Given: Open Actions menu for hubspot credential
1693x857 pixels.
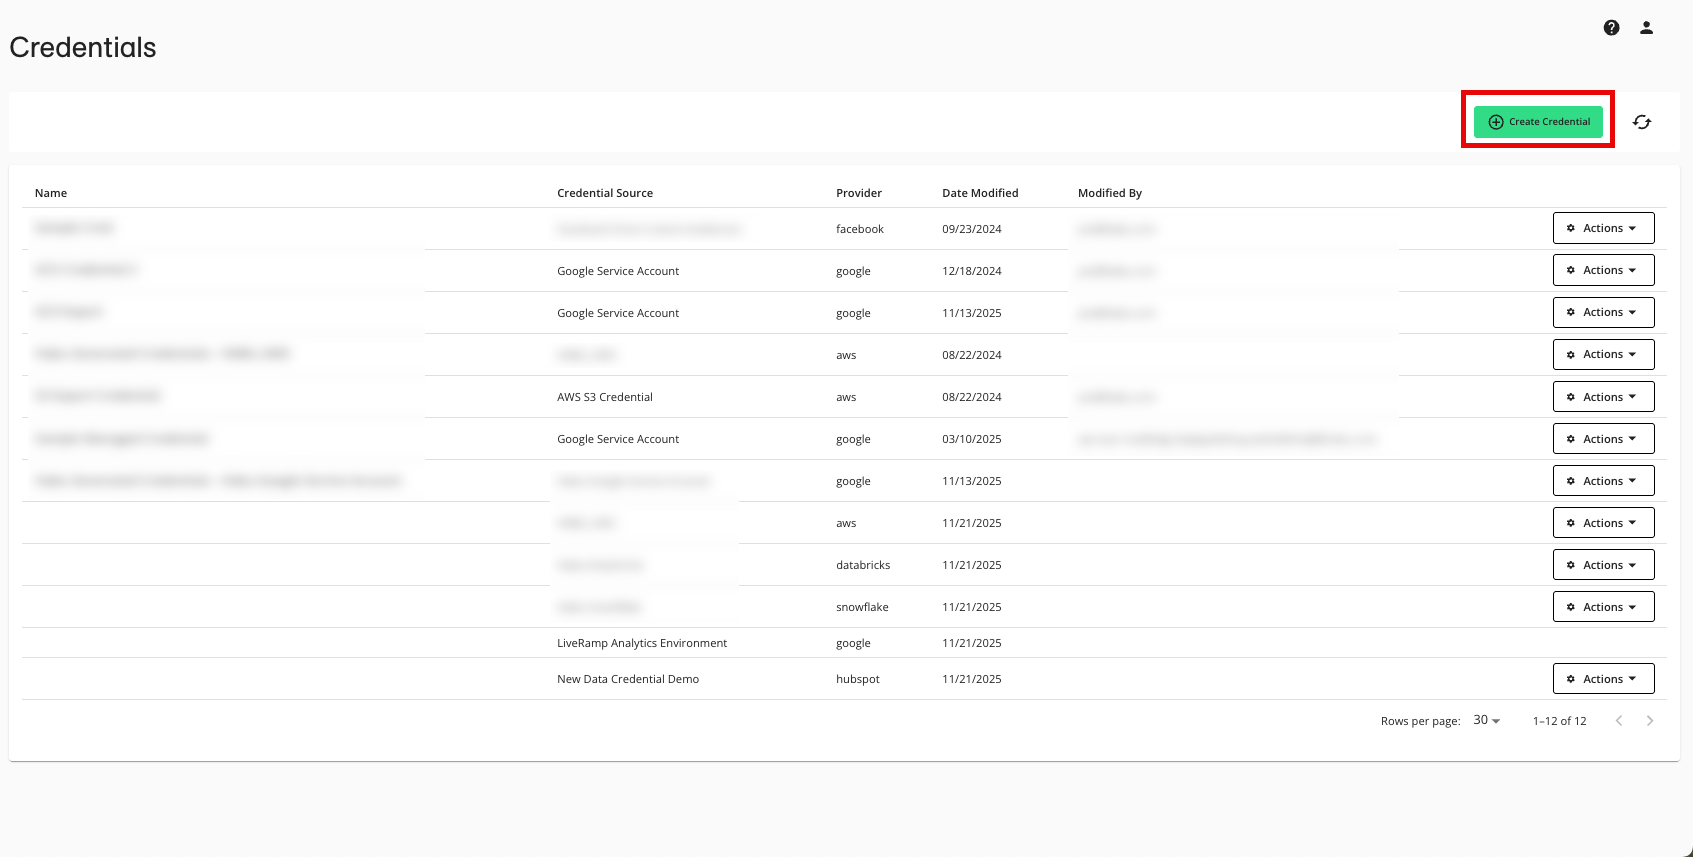Looking at the screenshot, I should [x=1603, y=679].
